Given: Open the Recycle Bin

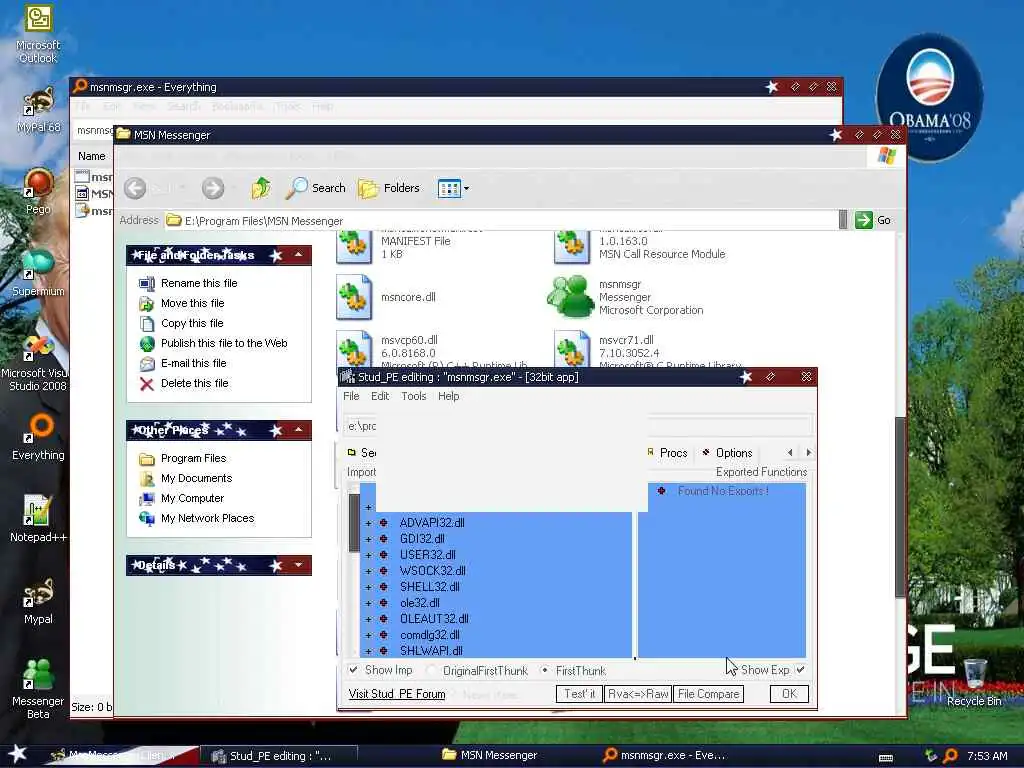Looking at the screenshot, I should click(x=974, y=682).
